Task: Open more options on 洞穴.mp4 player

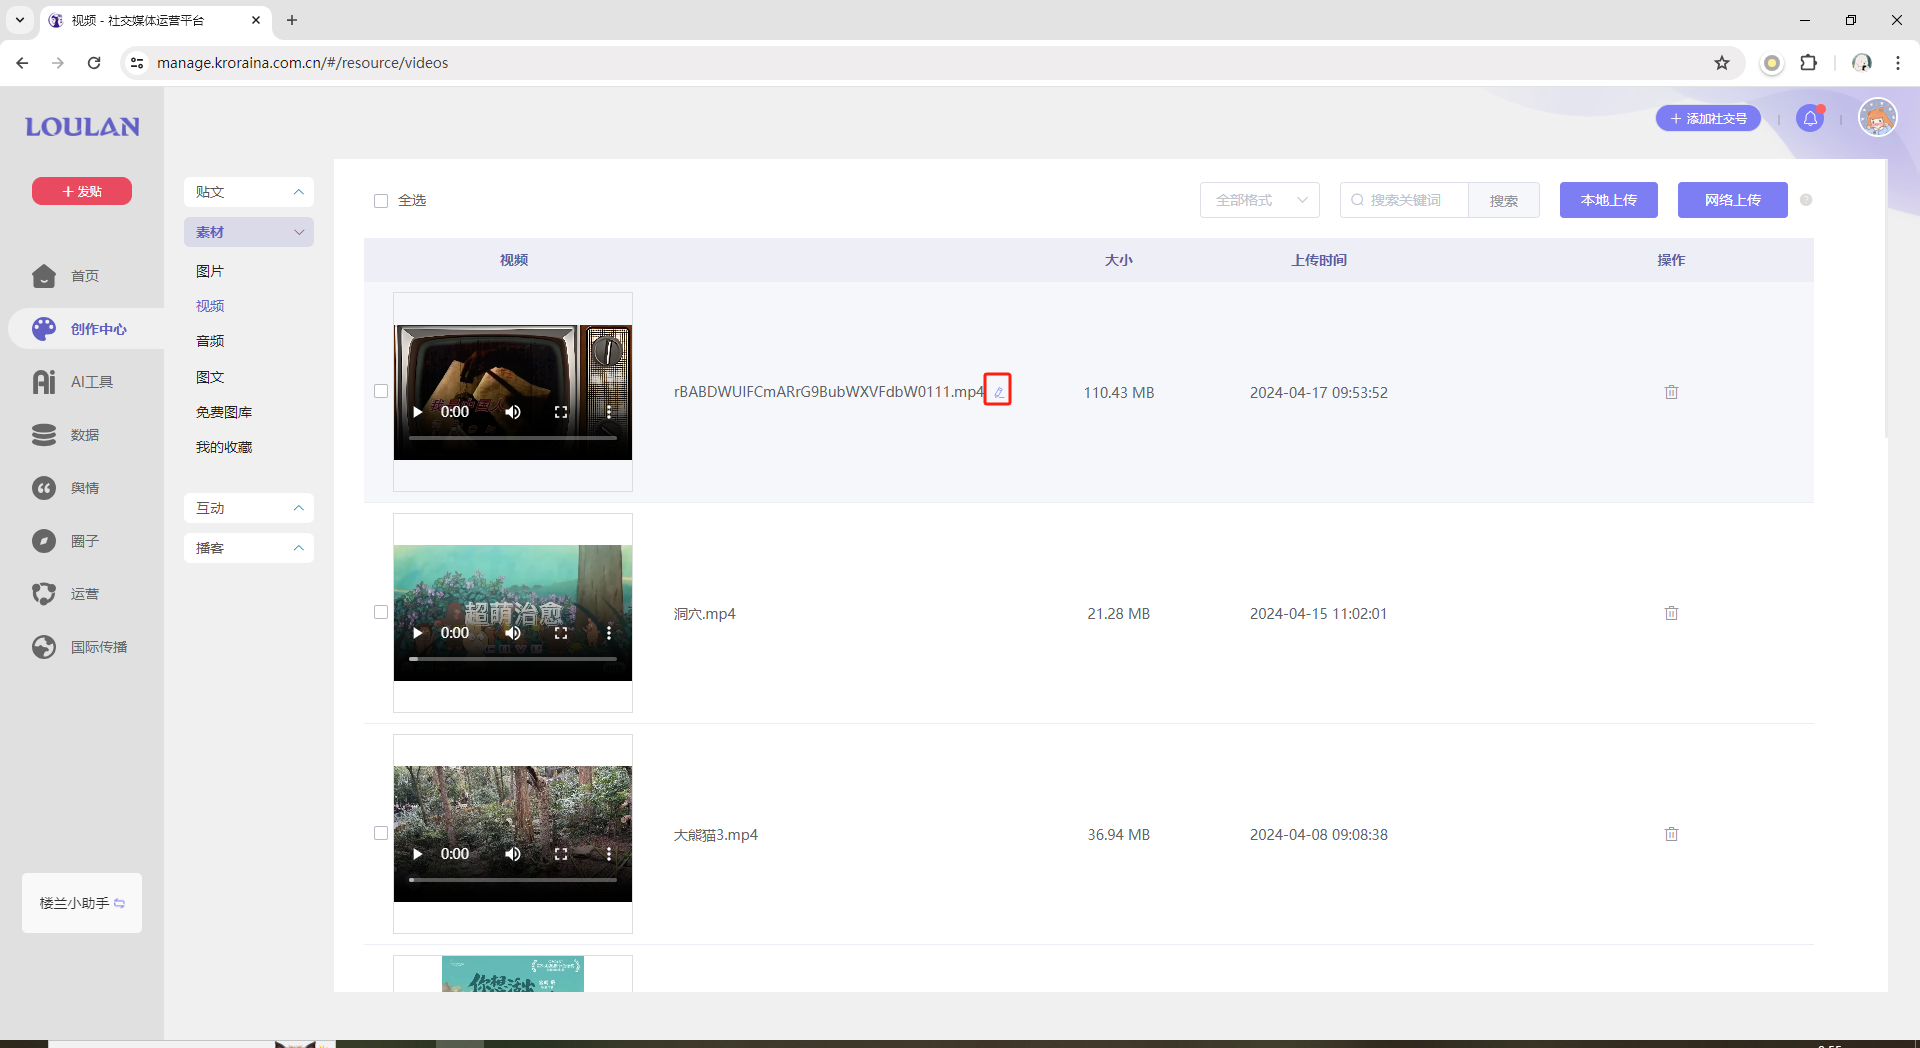Action: coord(609,633)
